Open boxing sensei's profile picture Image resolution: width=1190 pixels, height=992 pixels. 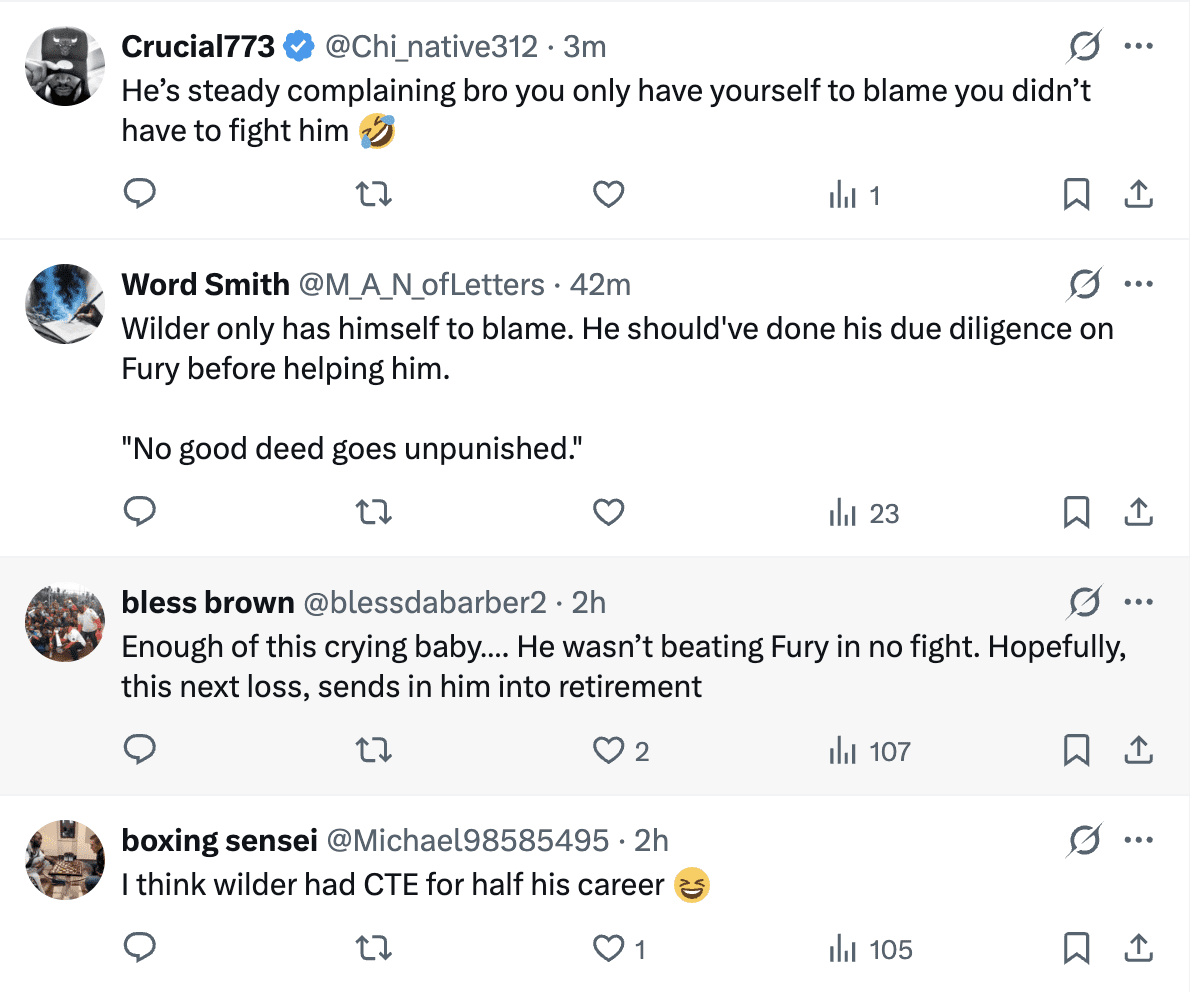pyautogui.click(x=65, y=859)
